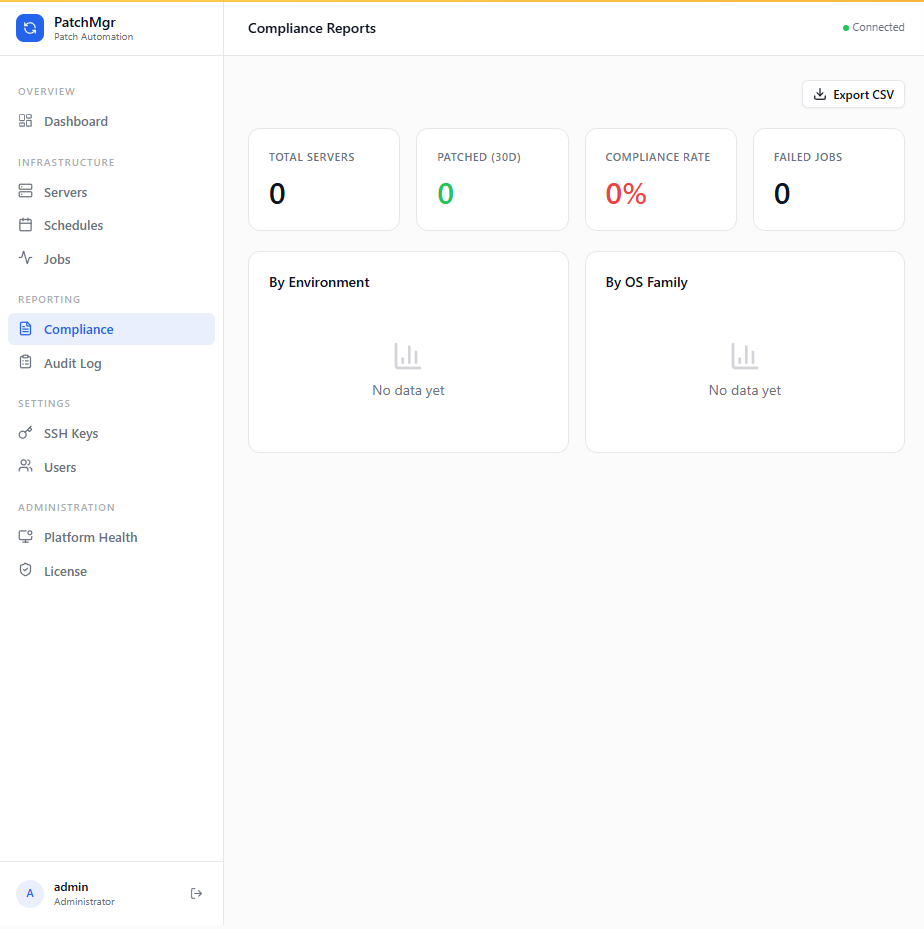This screenshot has width=924, height=929.
Task: Click the Compliance document icon
Action: (25, 328)
